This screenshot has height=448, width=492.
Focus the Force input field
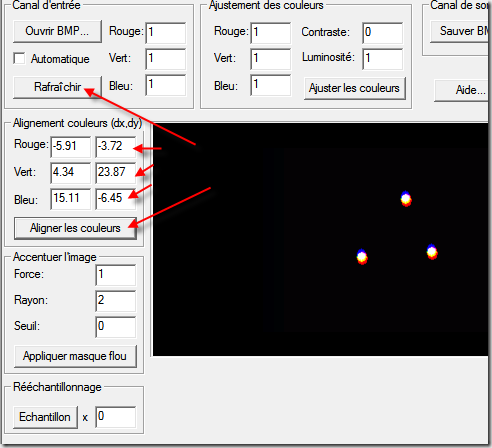[x=116, y=275]
